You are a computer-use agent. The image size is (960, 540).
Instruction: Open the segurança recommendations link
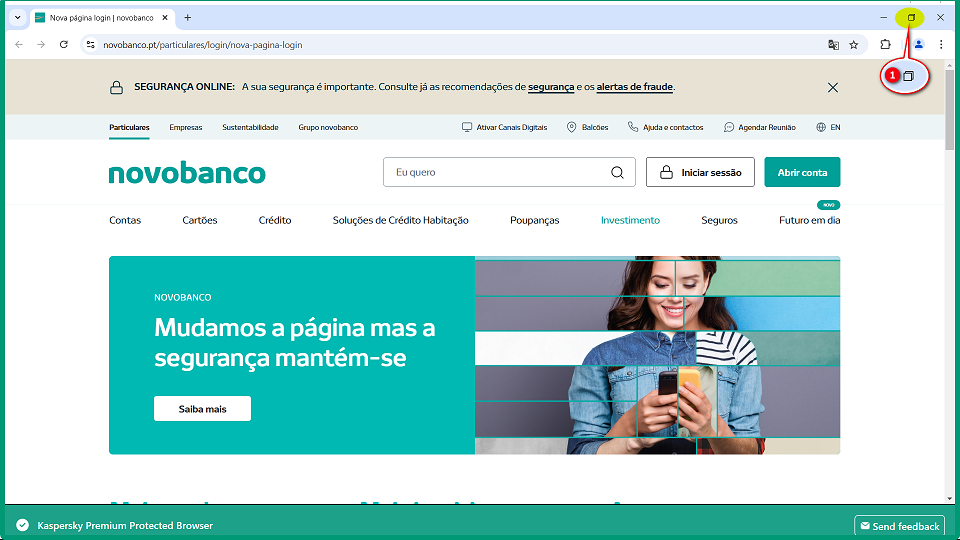(551, 87)
